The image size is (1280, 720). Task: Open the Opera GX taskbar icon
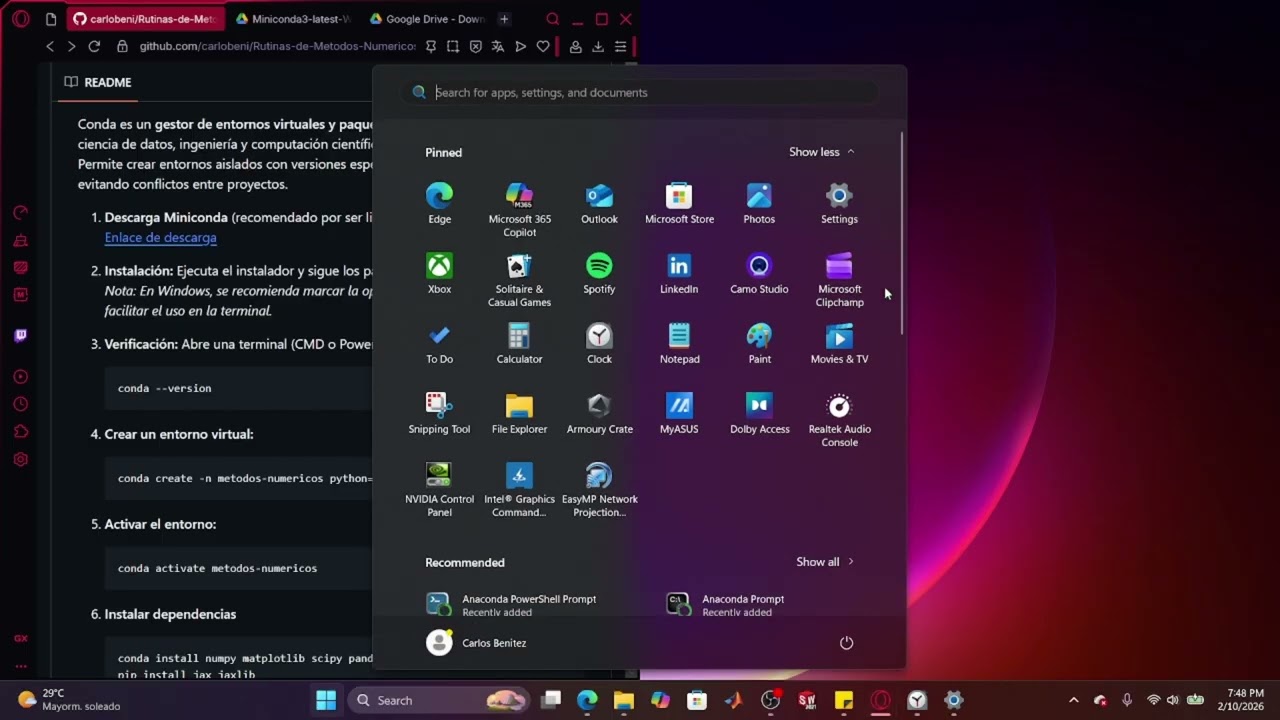click(880, 700)
